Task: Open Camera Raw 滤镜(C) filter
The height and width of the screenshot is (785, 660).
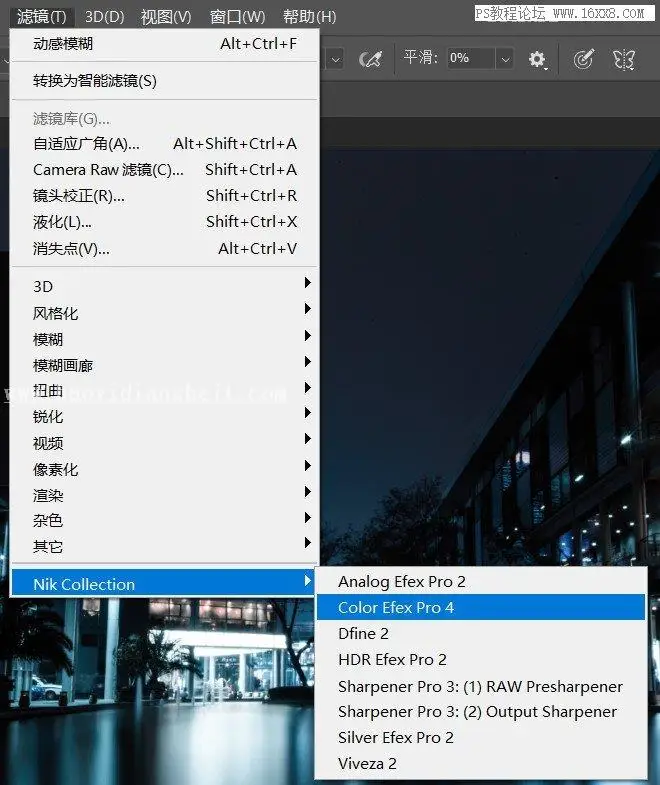Action: 165,170
